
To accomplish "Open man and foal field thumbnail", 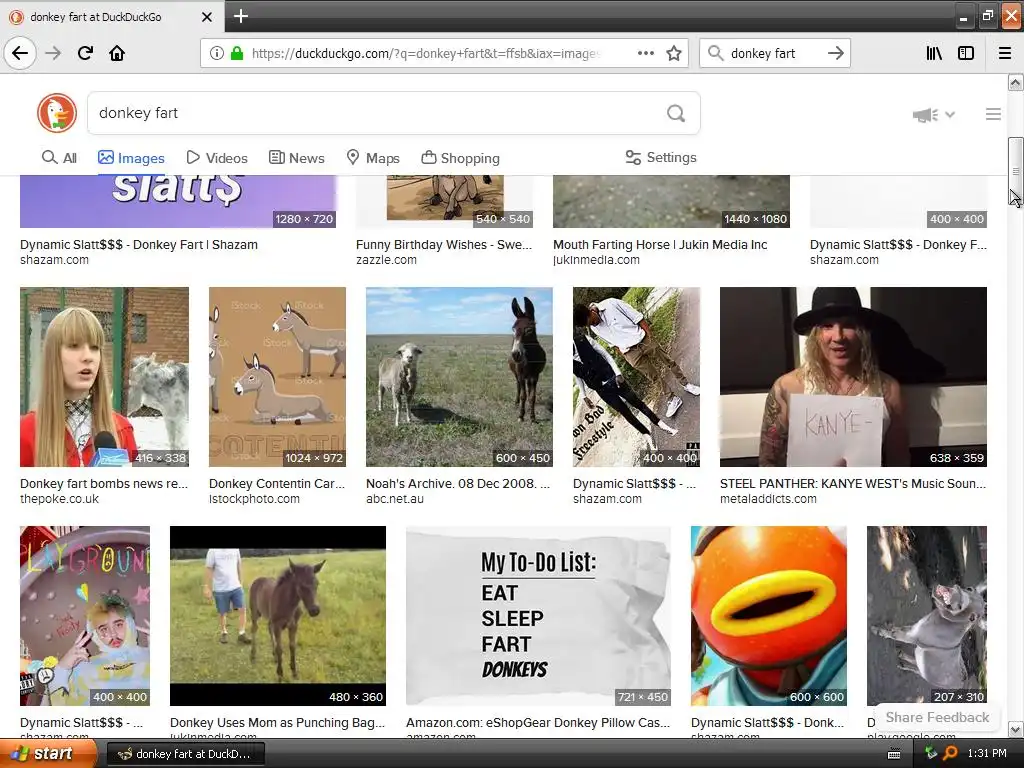I will click(278, 616).
